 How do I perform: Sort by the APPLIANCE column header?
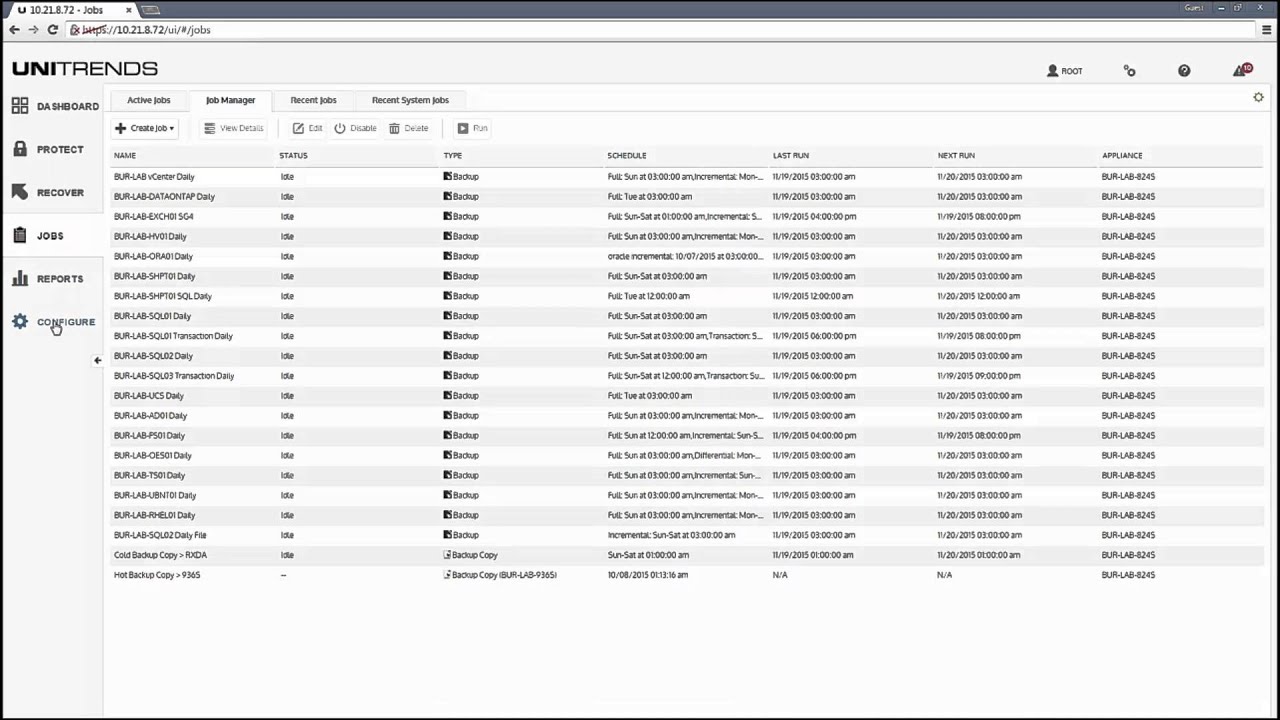tap(1121, 155)
